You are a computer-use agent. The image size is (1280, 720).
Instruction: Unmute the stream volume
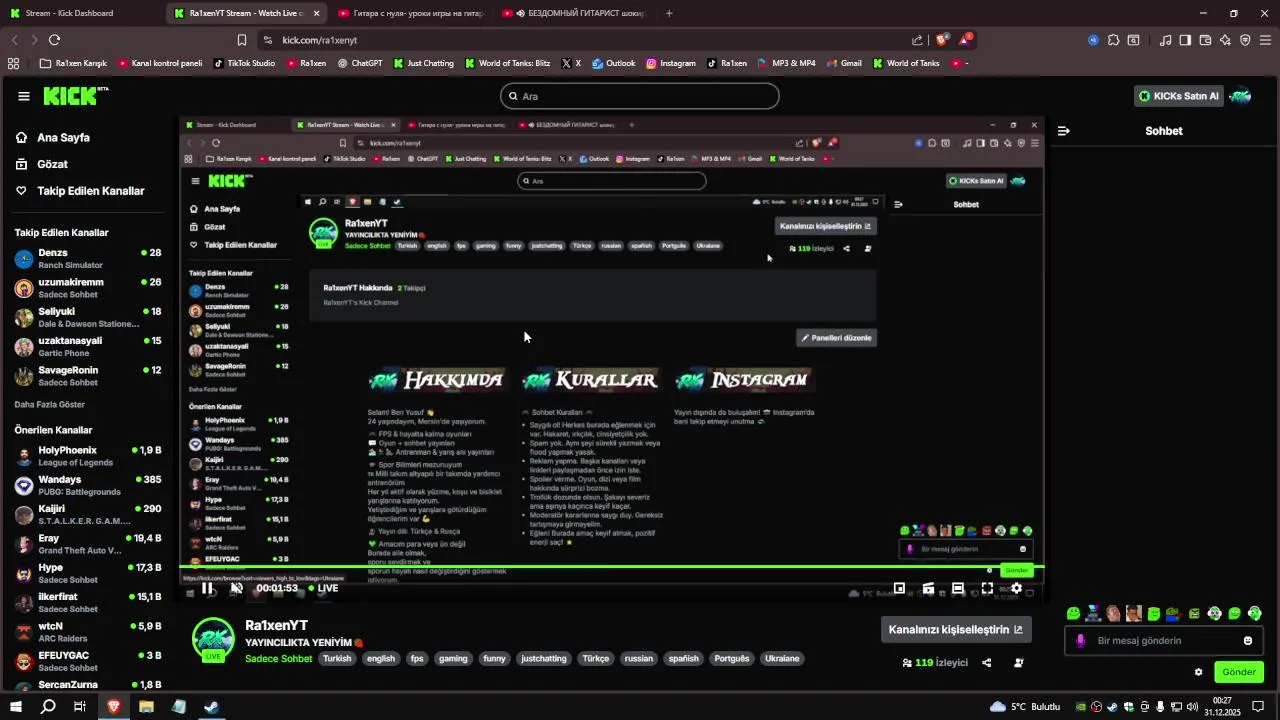click(236, 588)
